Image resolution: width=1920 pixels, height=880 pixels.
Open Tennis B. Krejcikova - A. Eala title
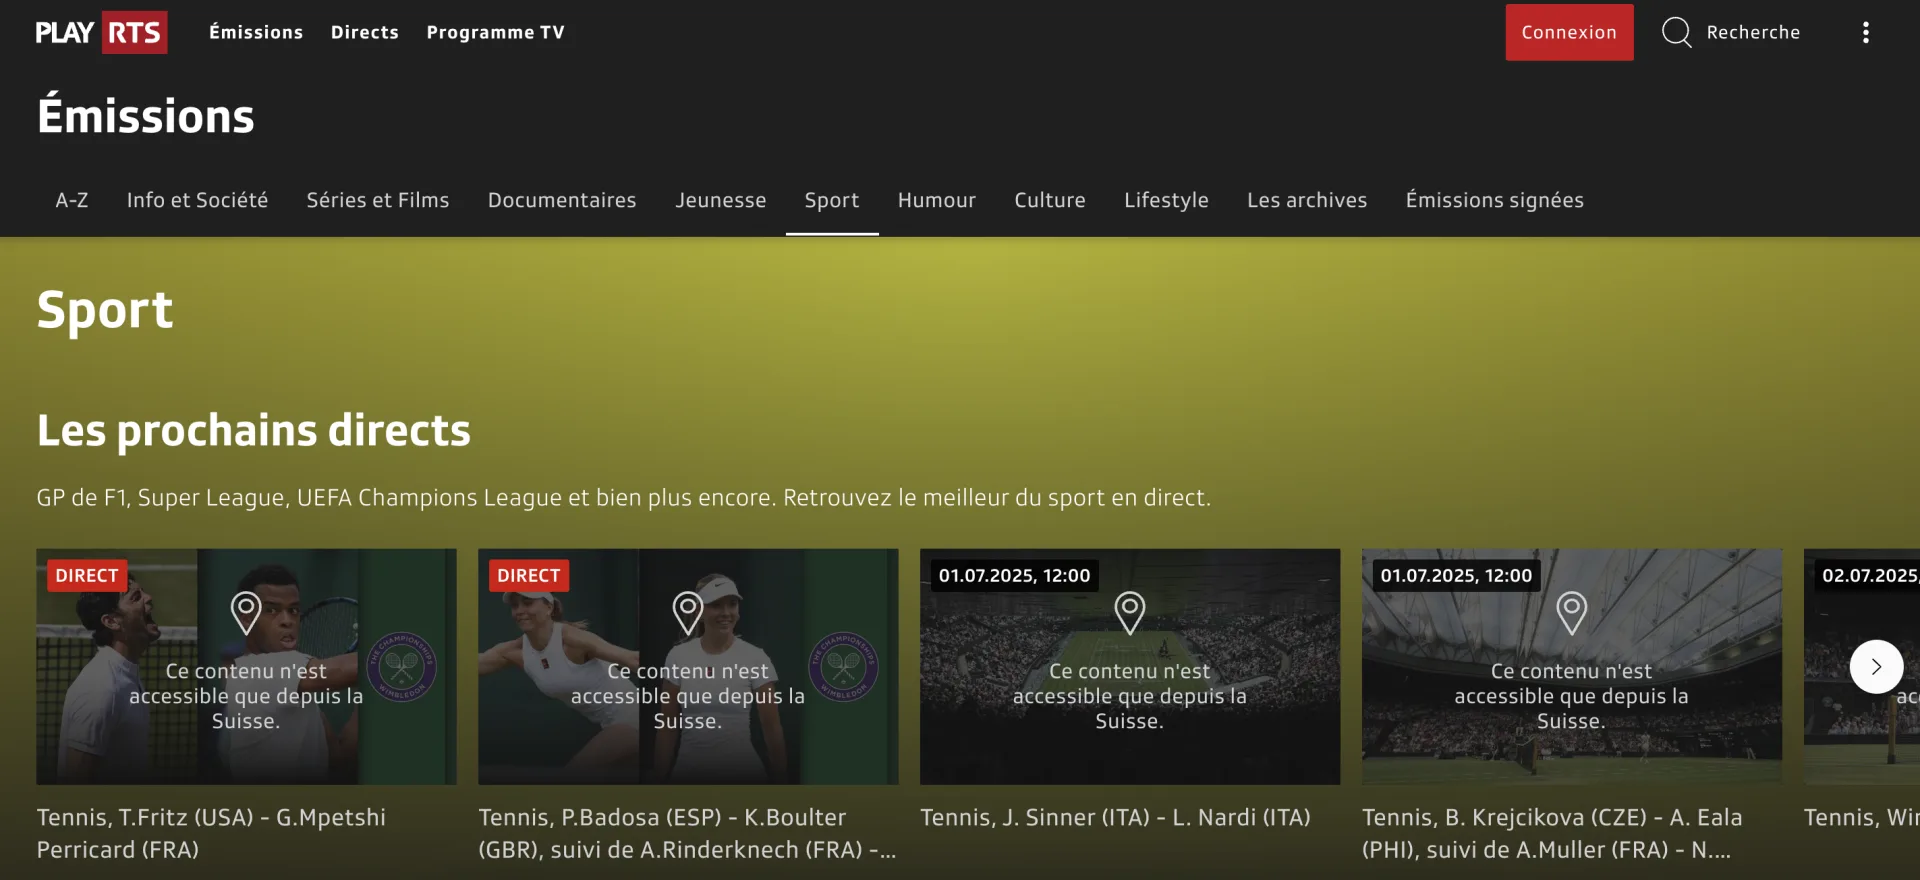[1552, 833]
